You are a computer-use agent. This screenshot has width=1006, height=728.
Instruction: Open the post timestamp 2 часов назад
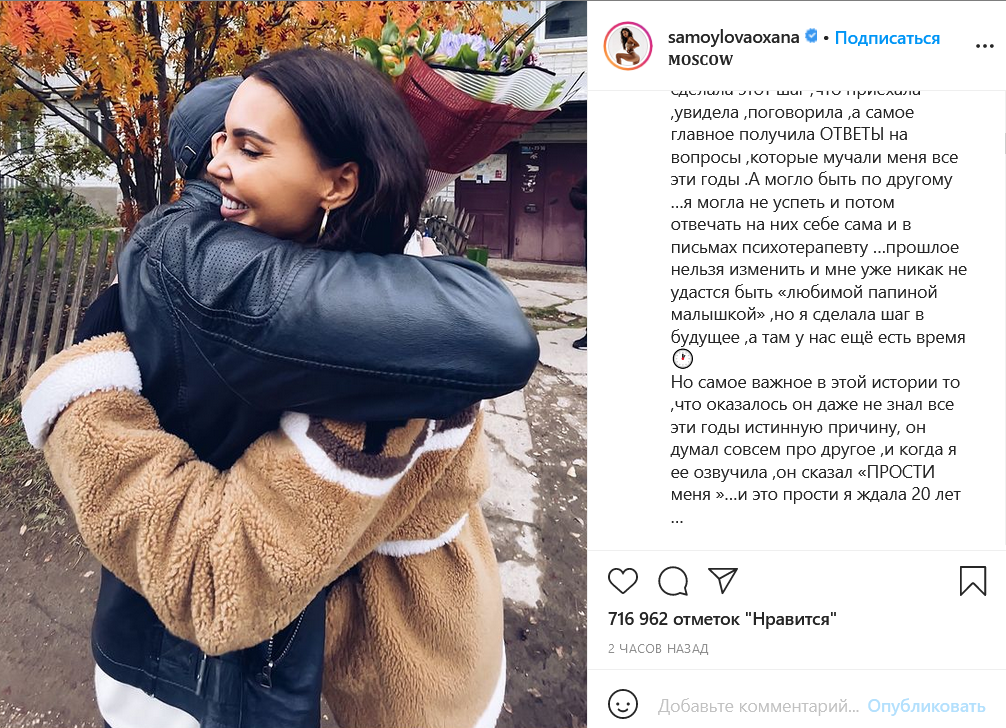658,648
